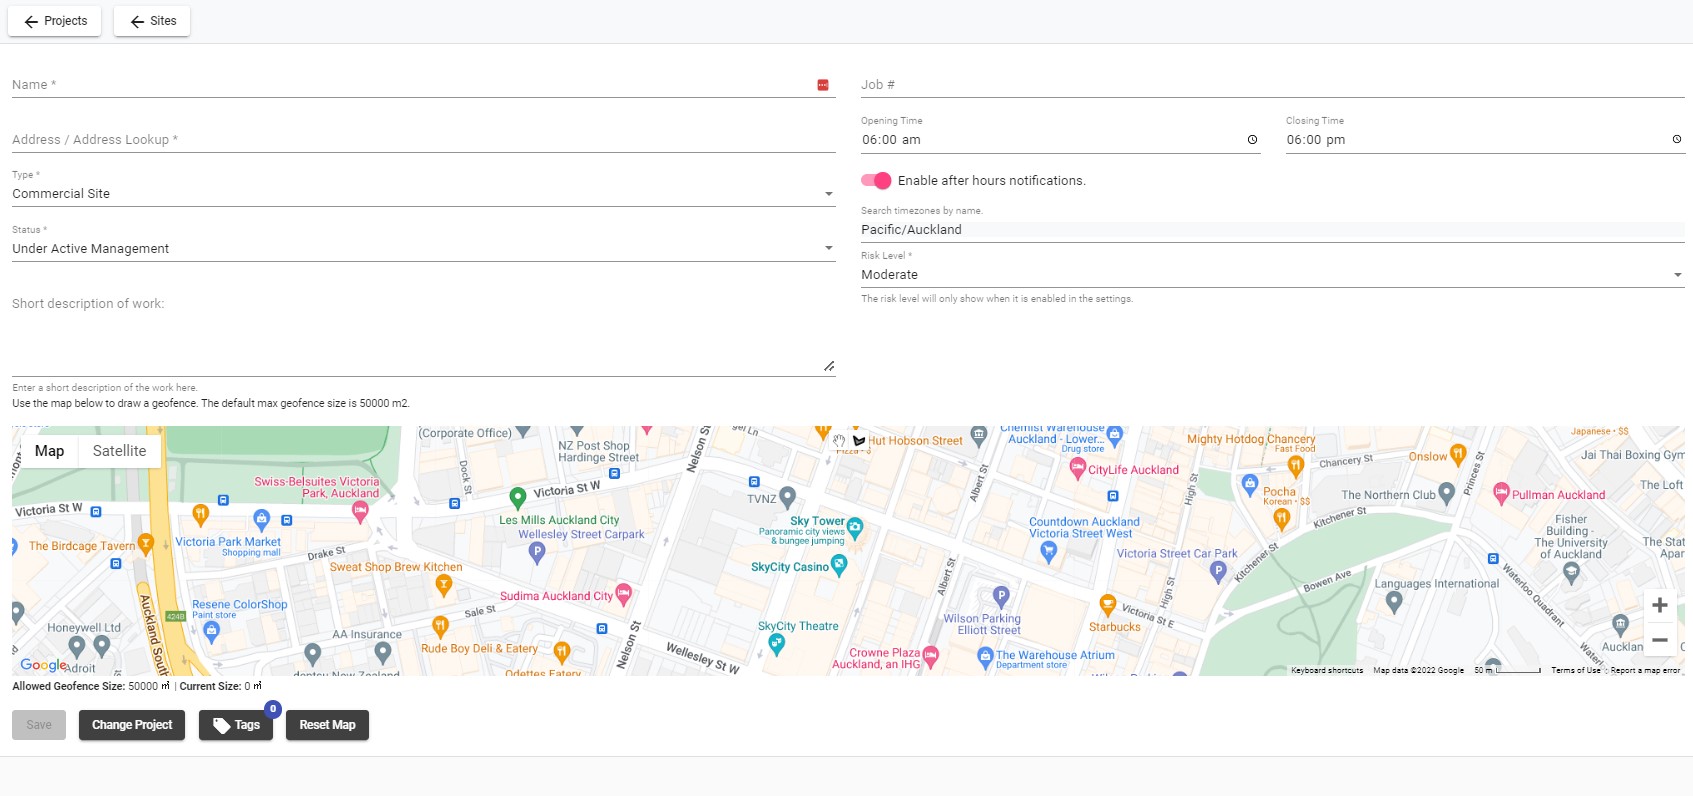Select the polygon drawing tool on map
Screen dimensions: 1693x796
859,441
